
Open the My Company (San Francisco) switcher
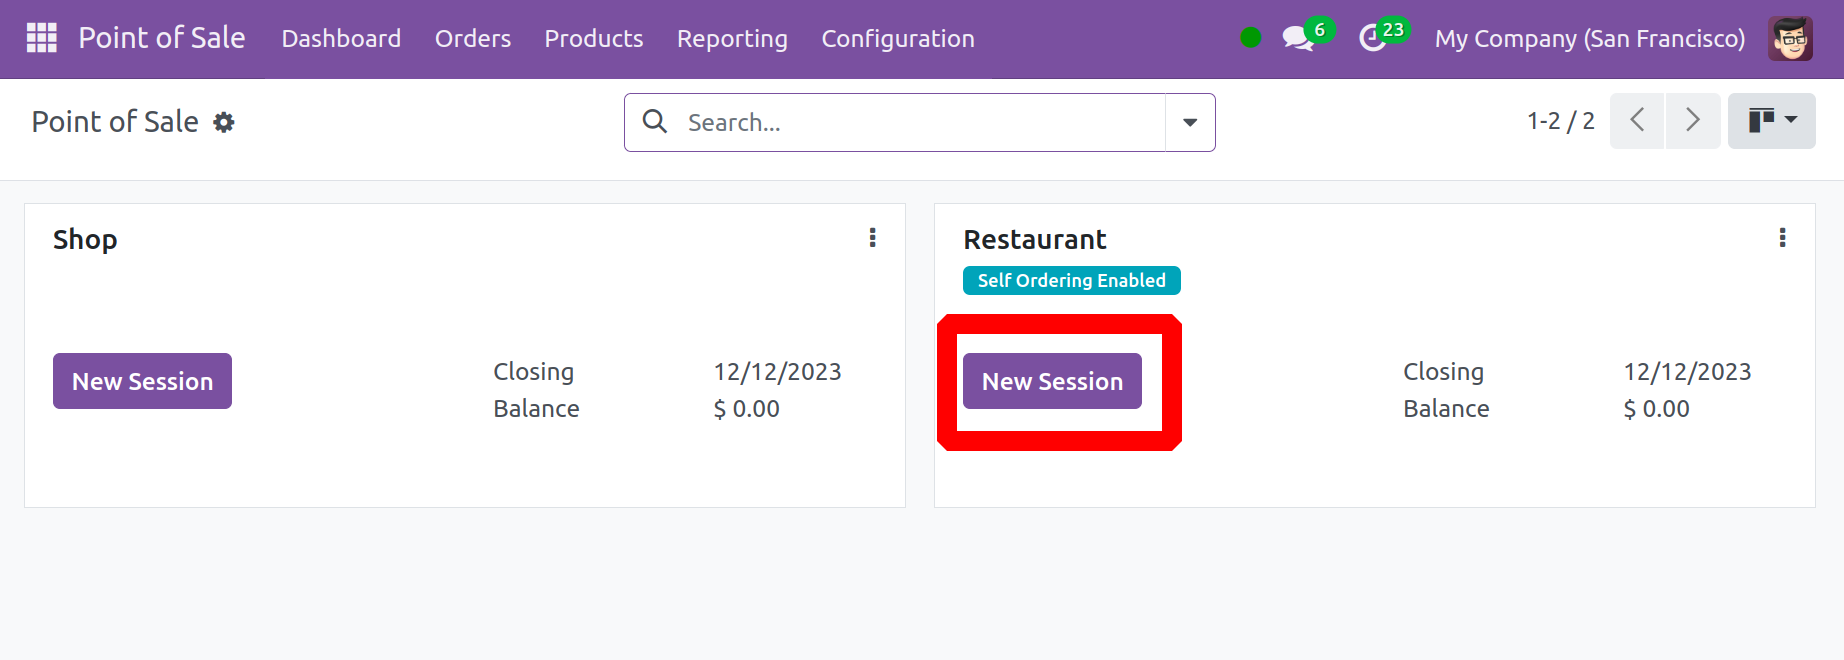point(1589,39)
